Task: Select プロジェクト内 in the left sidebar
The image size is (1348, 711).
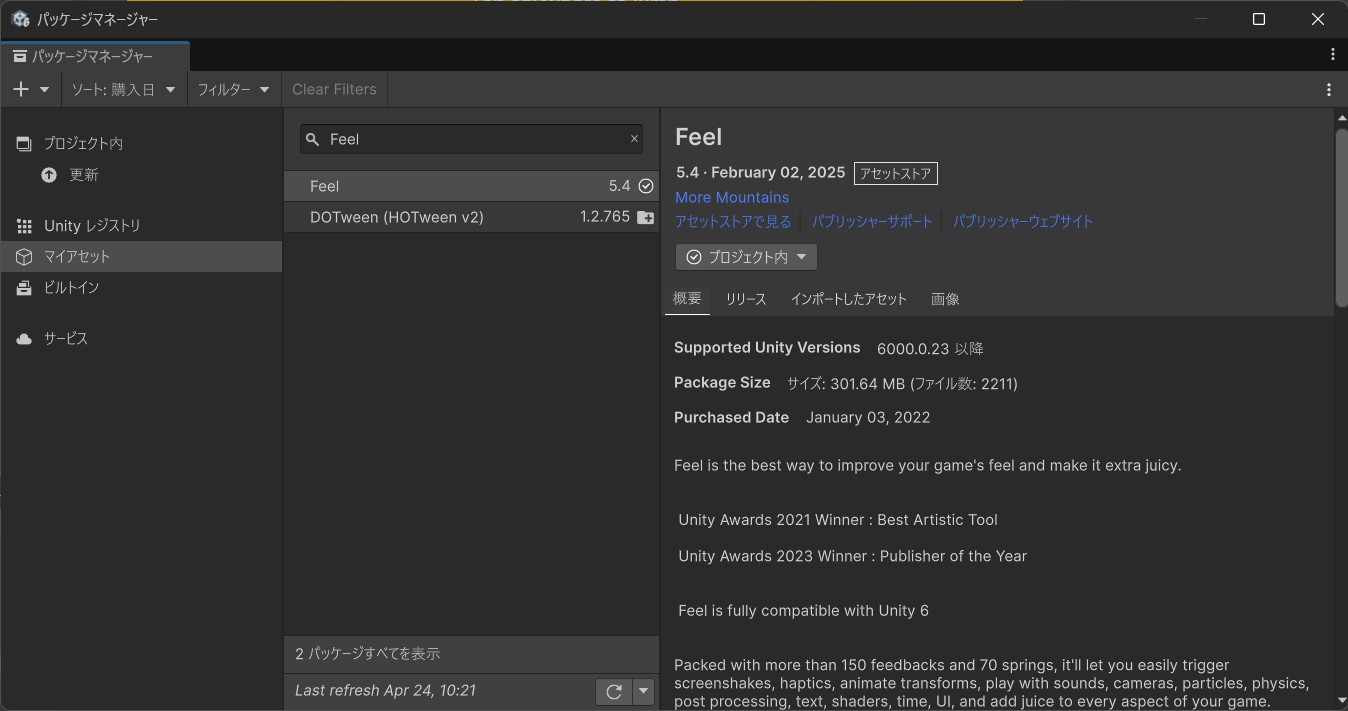Action: 141,143
